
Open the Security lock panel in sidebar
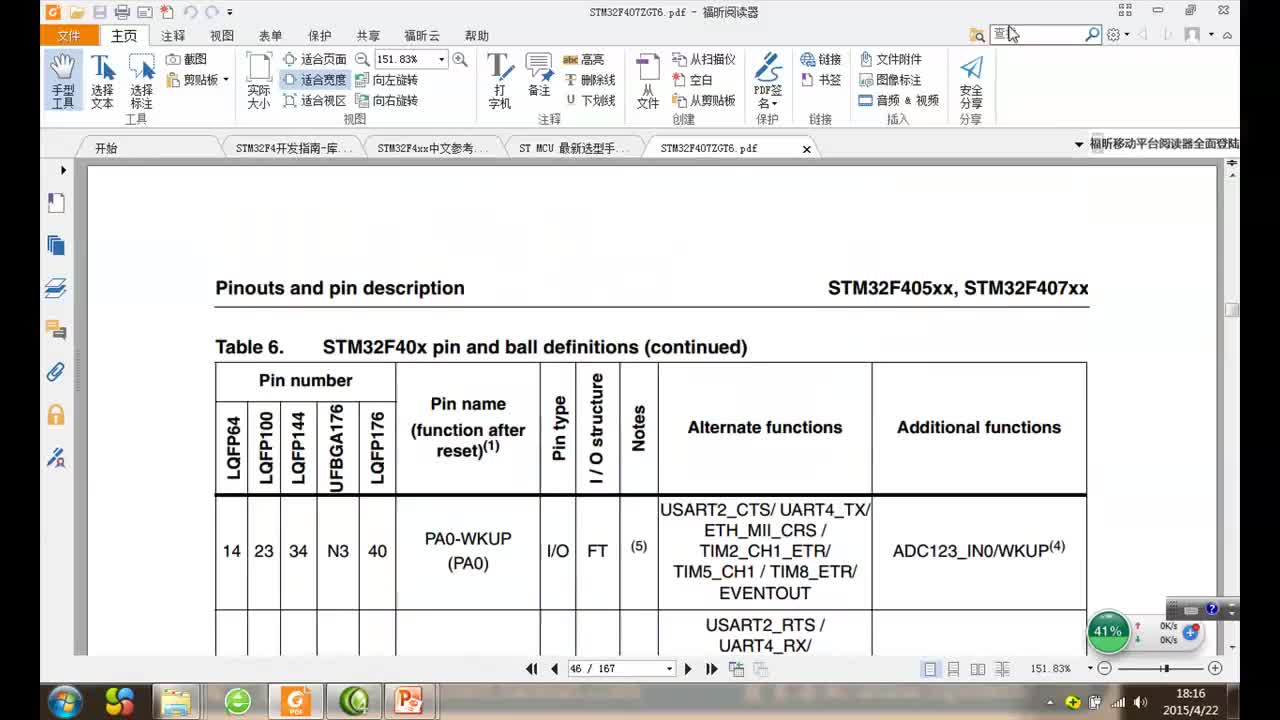pos(56,414)
